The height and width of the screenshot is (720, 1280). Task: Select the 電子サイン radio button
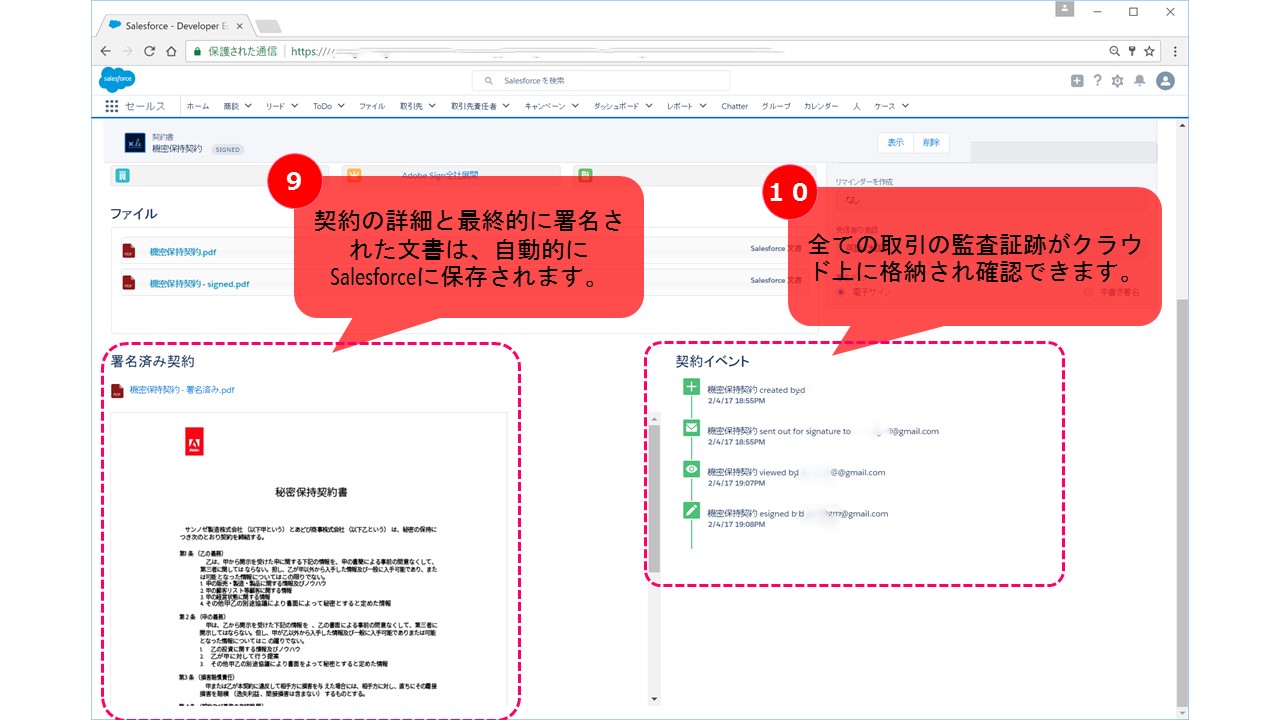click(841, 292)
